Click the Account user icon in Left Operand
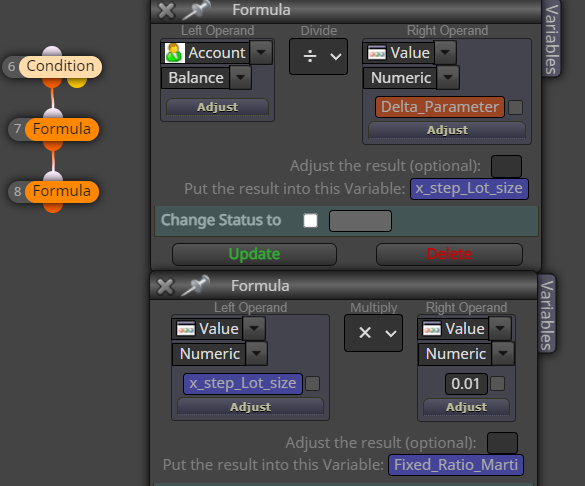 click(x=174, y=53)
